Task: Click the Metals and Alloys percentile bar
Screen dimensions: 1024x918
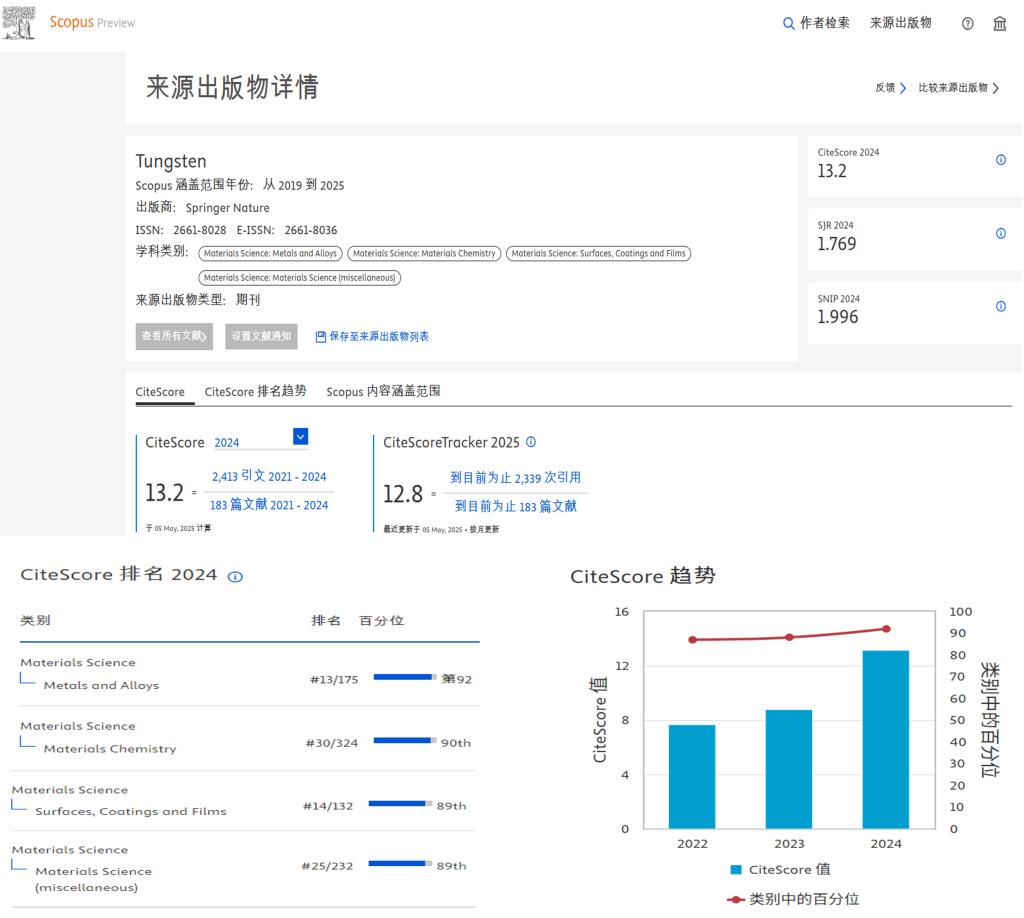Action: (404, 675)
